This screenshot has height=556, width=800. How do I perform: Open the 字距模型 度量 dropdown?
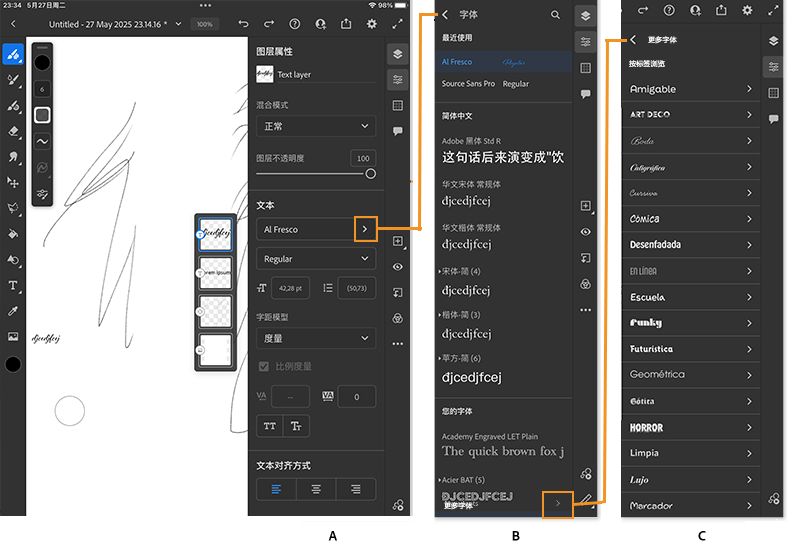[316, 338]
